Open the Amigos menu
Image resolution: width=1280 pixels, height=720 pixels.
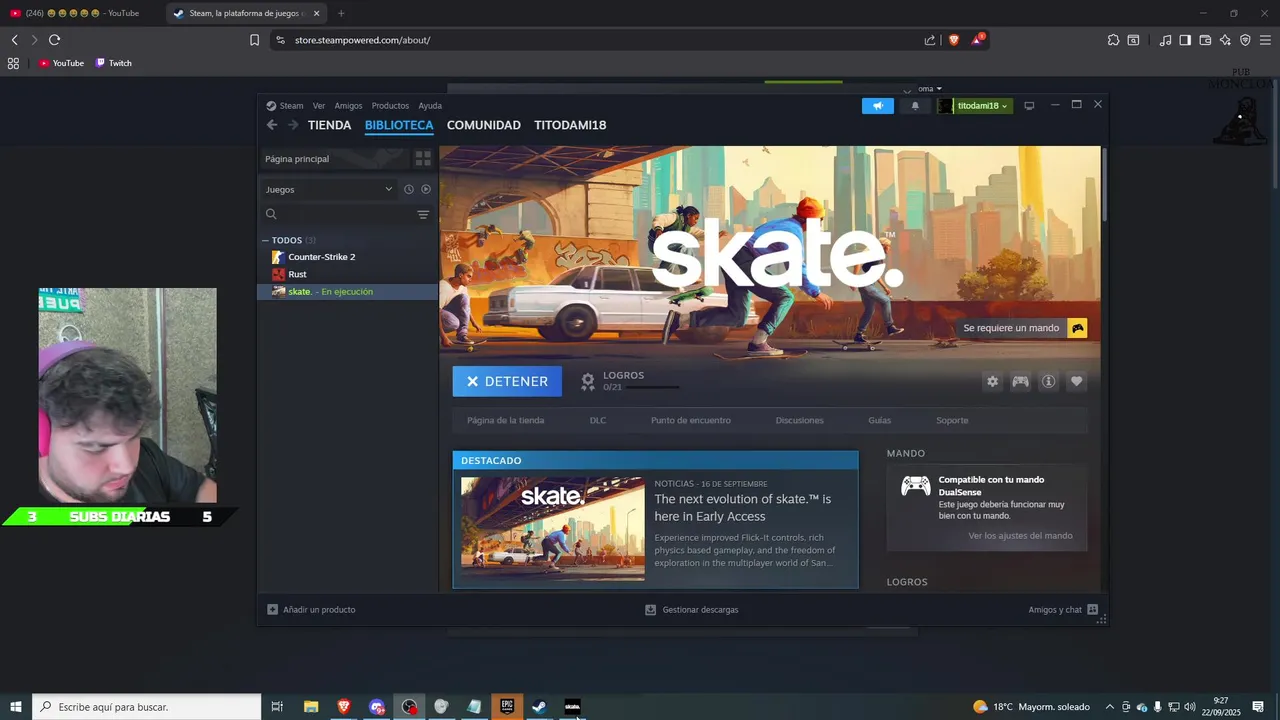click(348, 106)
